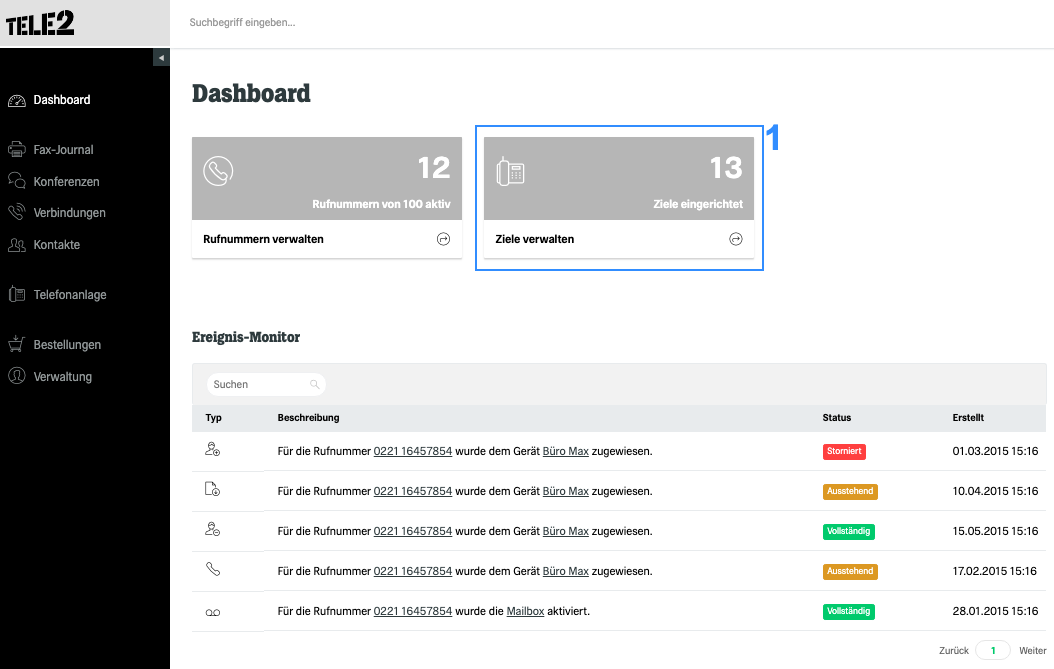Screen dimensions: 1054x669
Task: Collapse the sidebar with arrow toggle
Action: point(161,58)
